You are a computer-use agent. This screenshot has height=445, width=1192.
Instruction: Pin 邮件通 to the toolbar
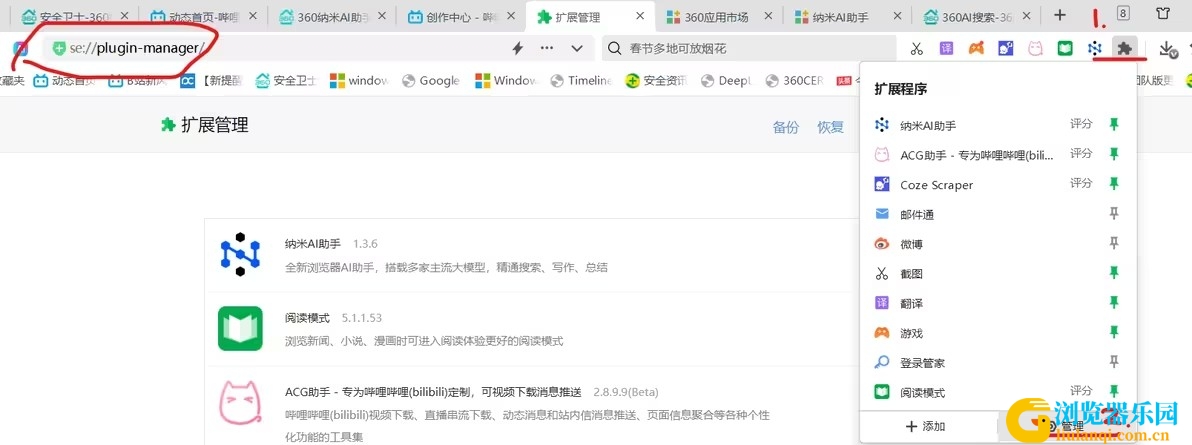(1114, 214)
